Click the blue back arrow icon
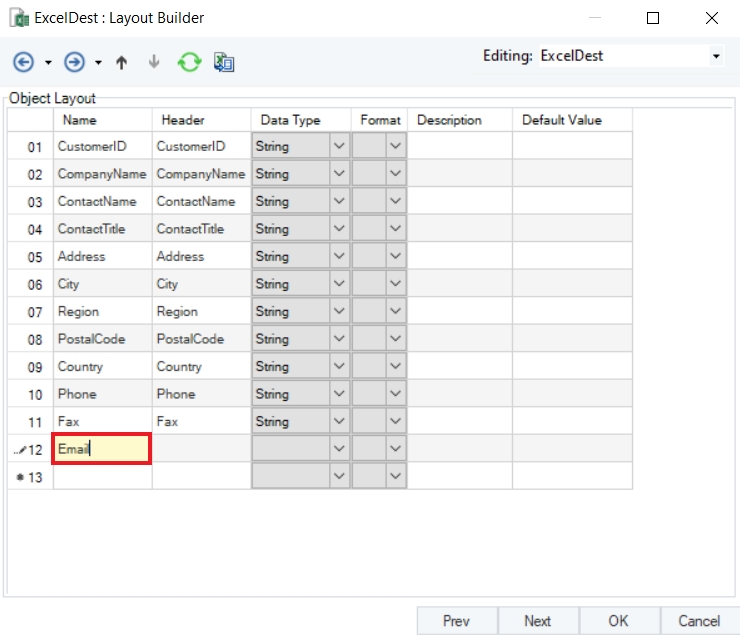The height and width of the screenshot is (635, 740). [x=23, y=62]
